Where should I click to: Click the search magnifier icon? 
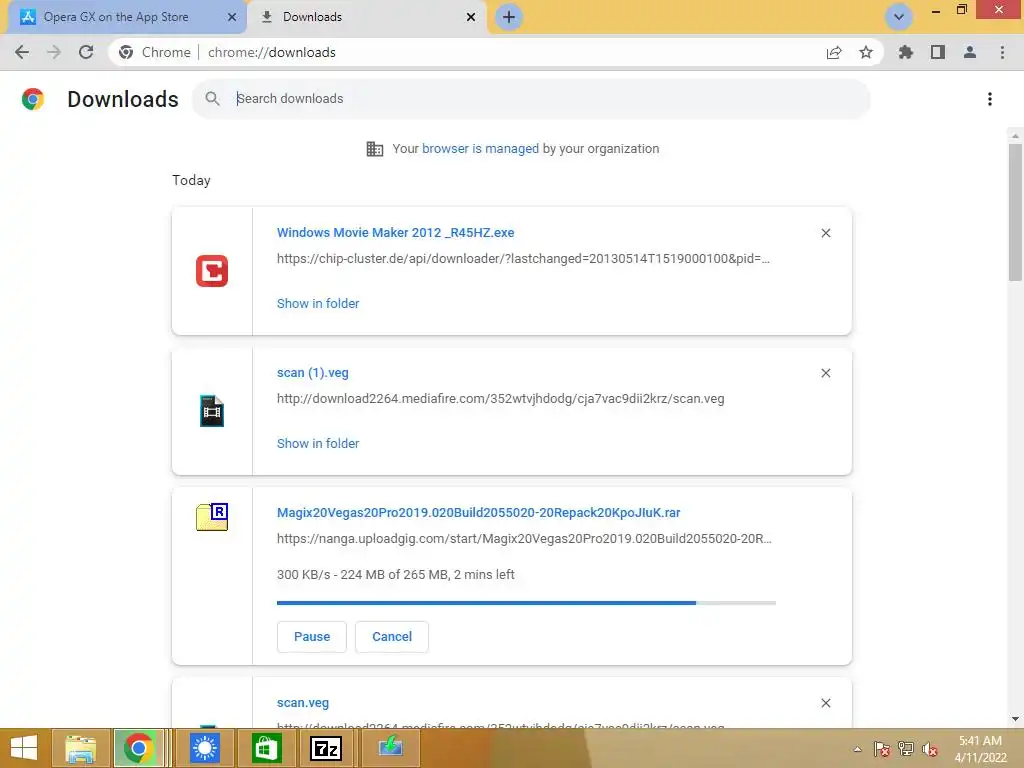click(212, 99)
